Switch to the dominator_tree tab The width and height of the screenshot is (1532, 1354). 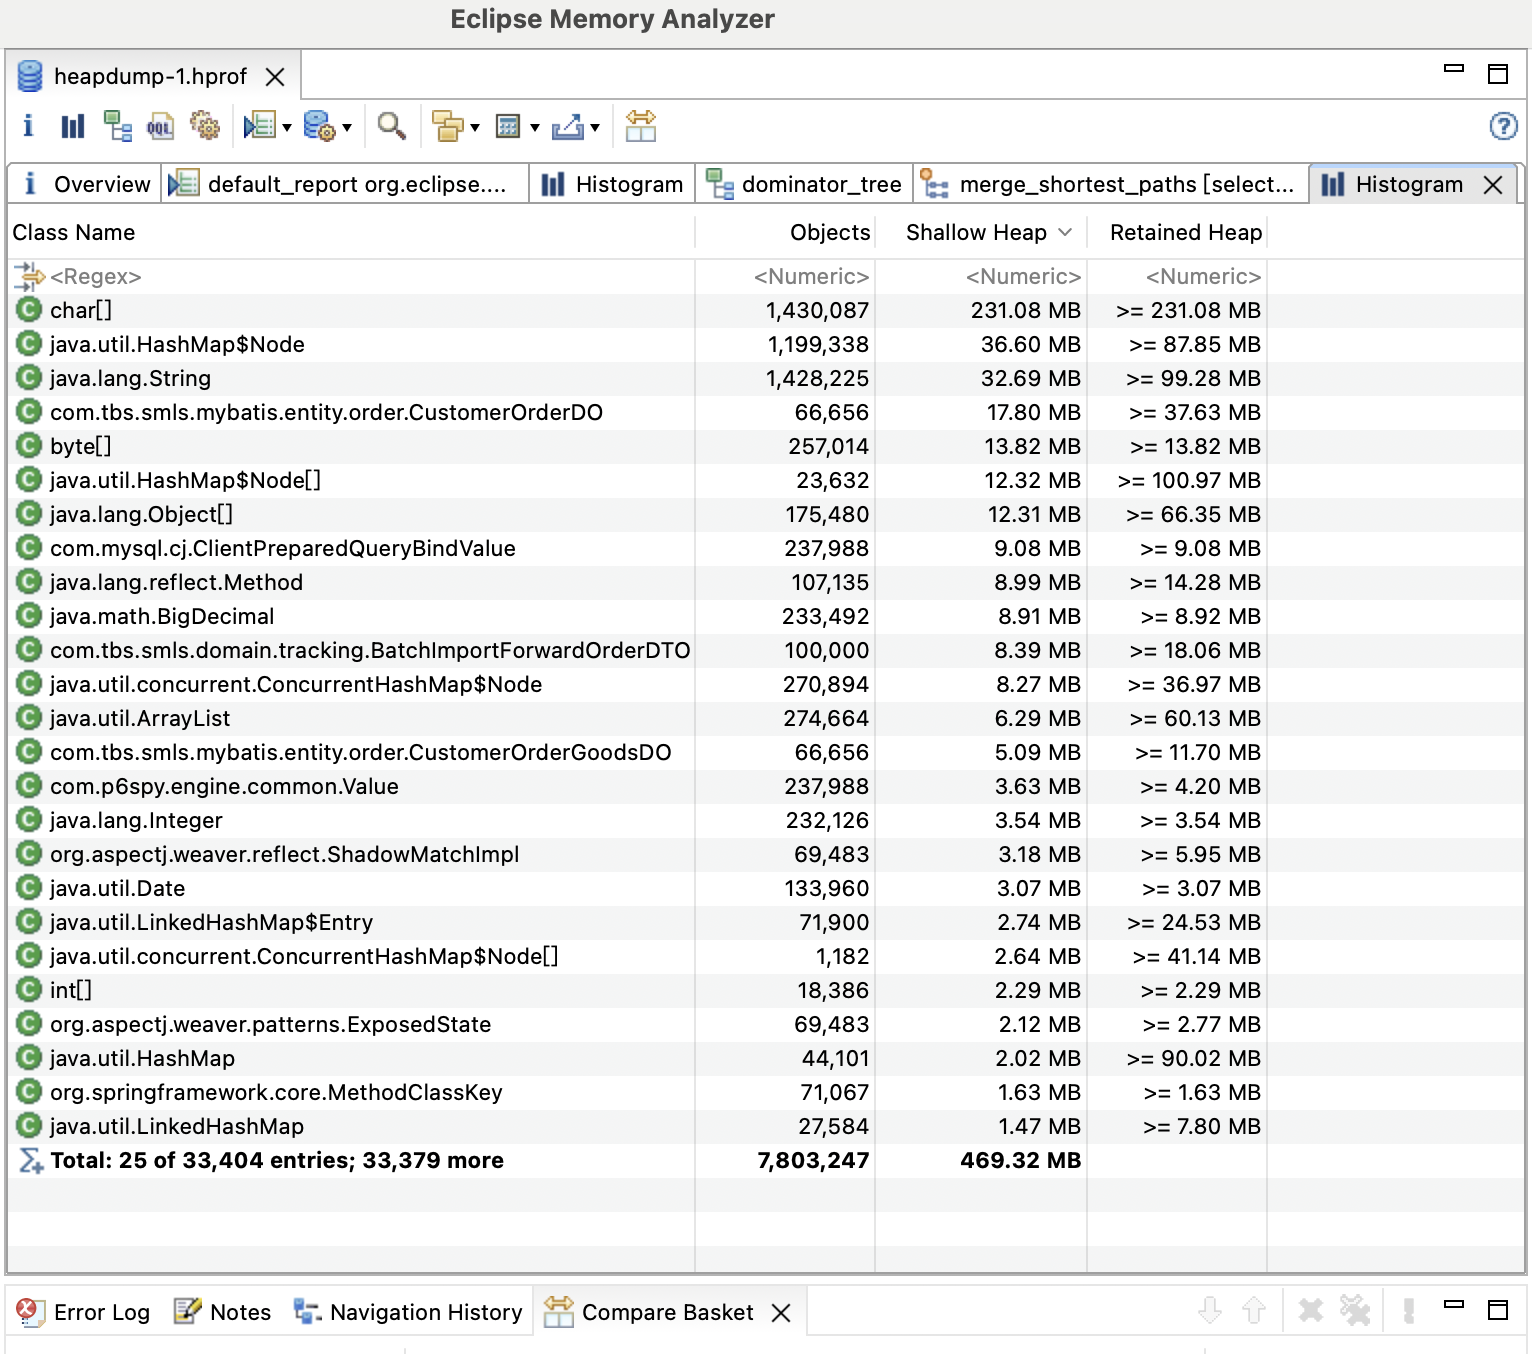[804, 184]
